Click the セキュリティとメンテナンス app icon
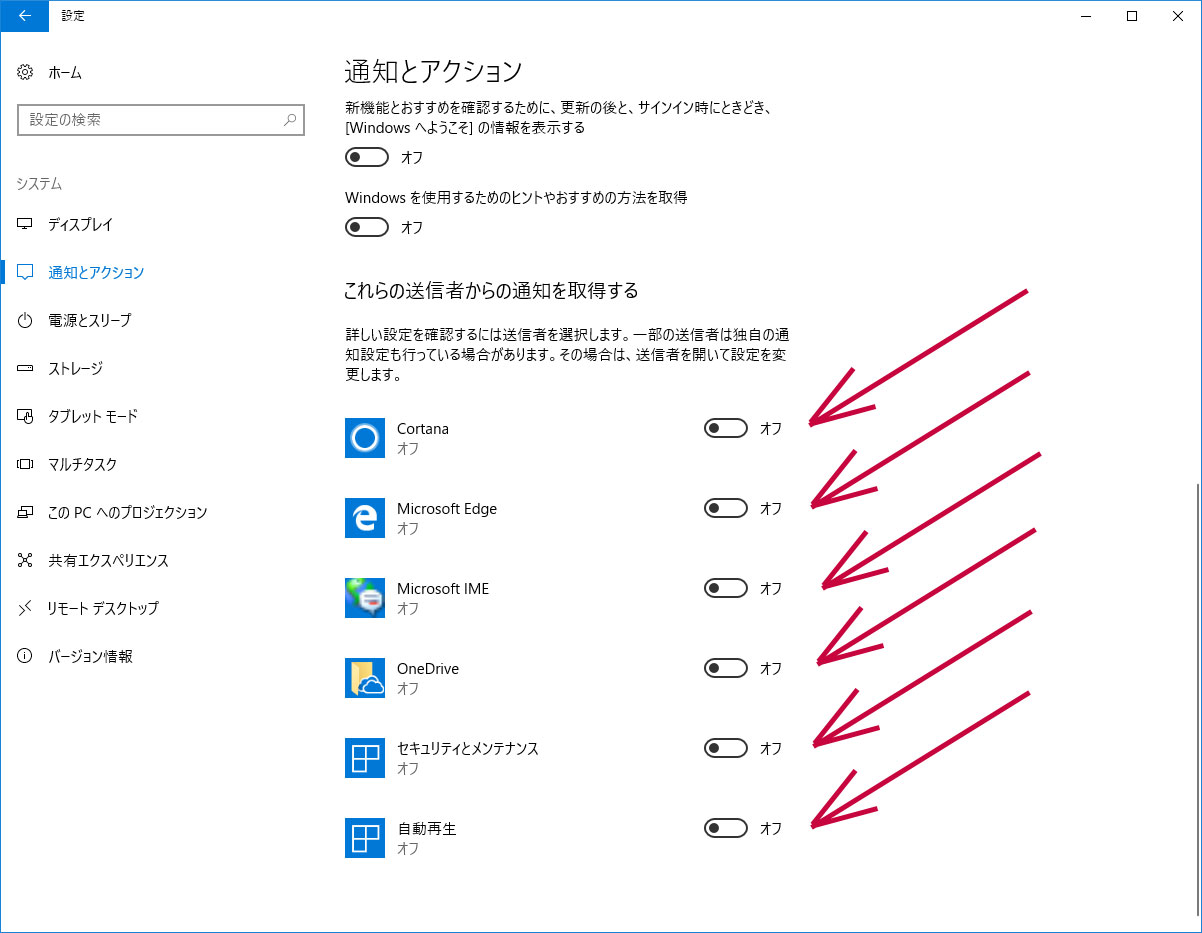1202x933 pixels. point(365,758)
